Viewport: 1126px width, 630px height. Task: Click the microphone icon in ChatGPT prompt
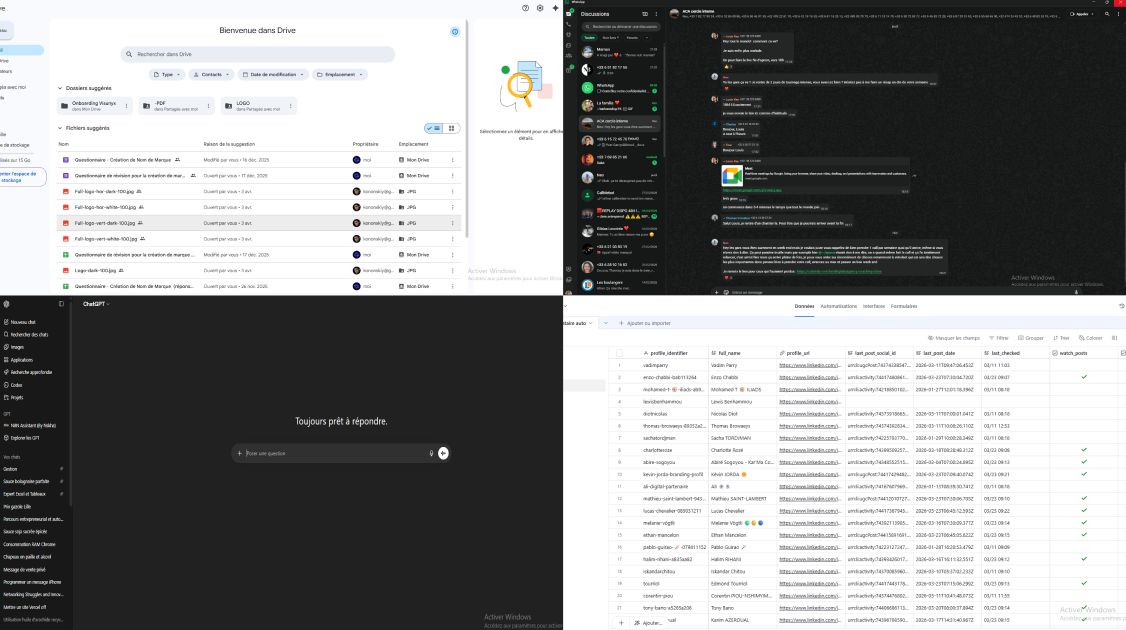[x=431, y=453]
